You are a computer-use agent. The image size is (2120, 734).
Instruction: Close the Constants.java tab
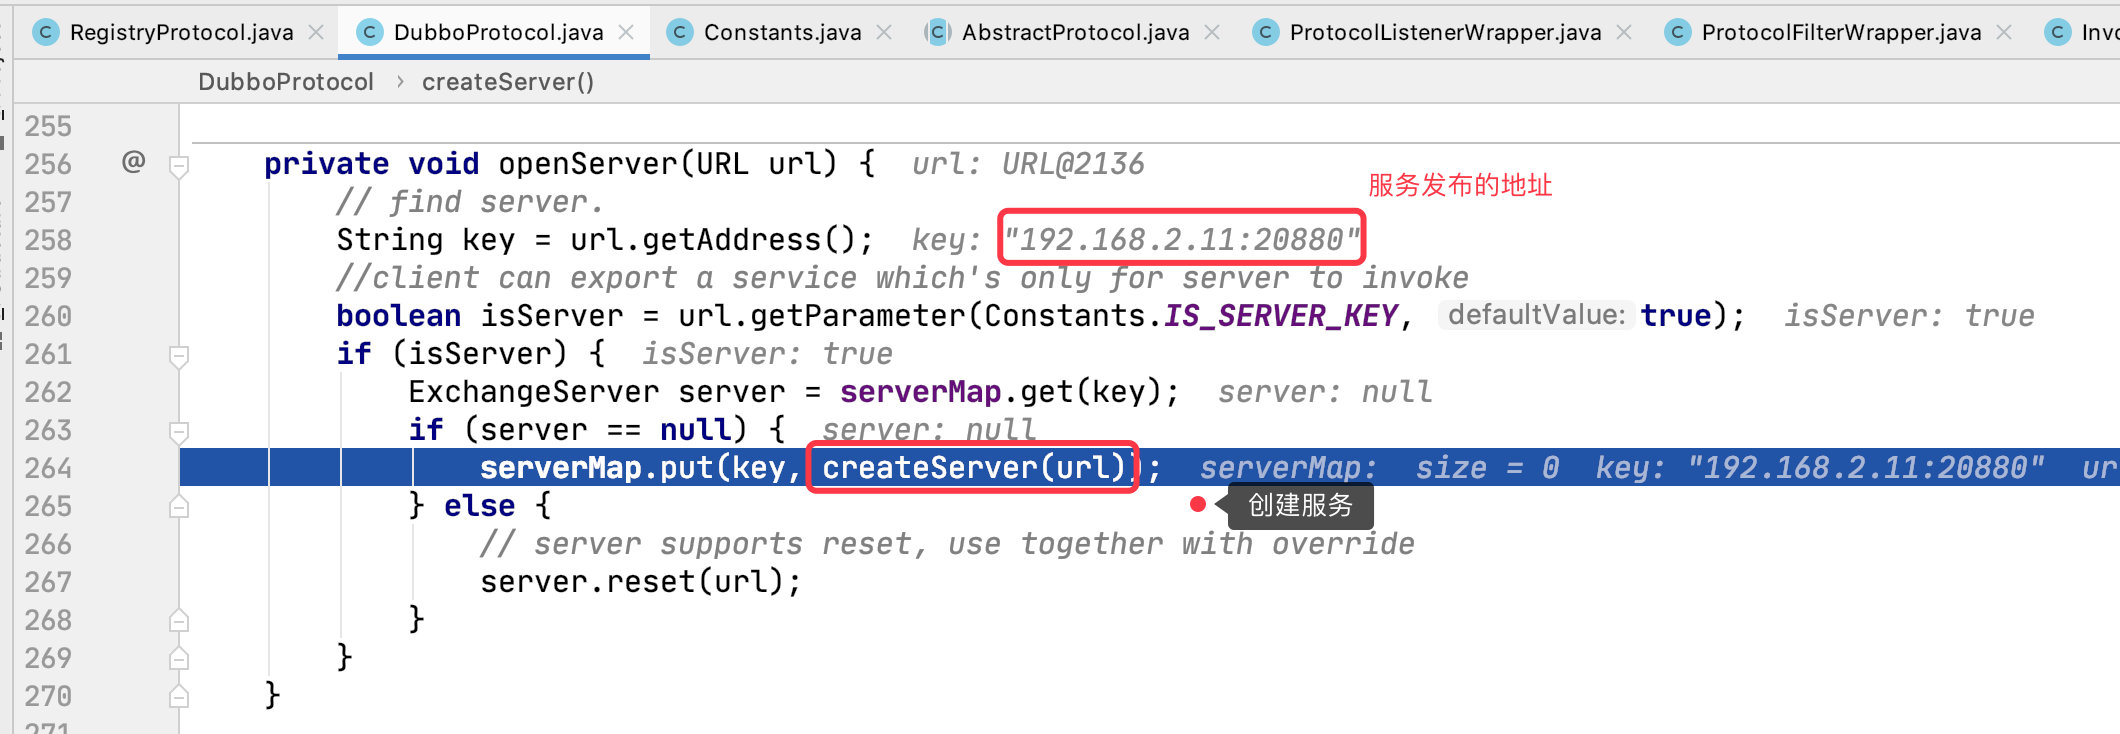(x=884, y=32)
